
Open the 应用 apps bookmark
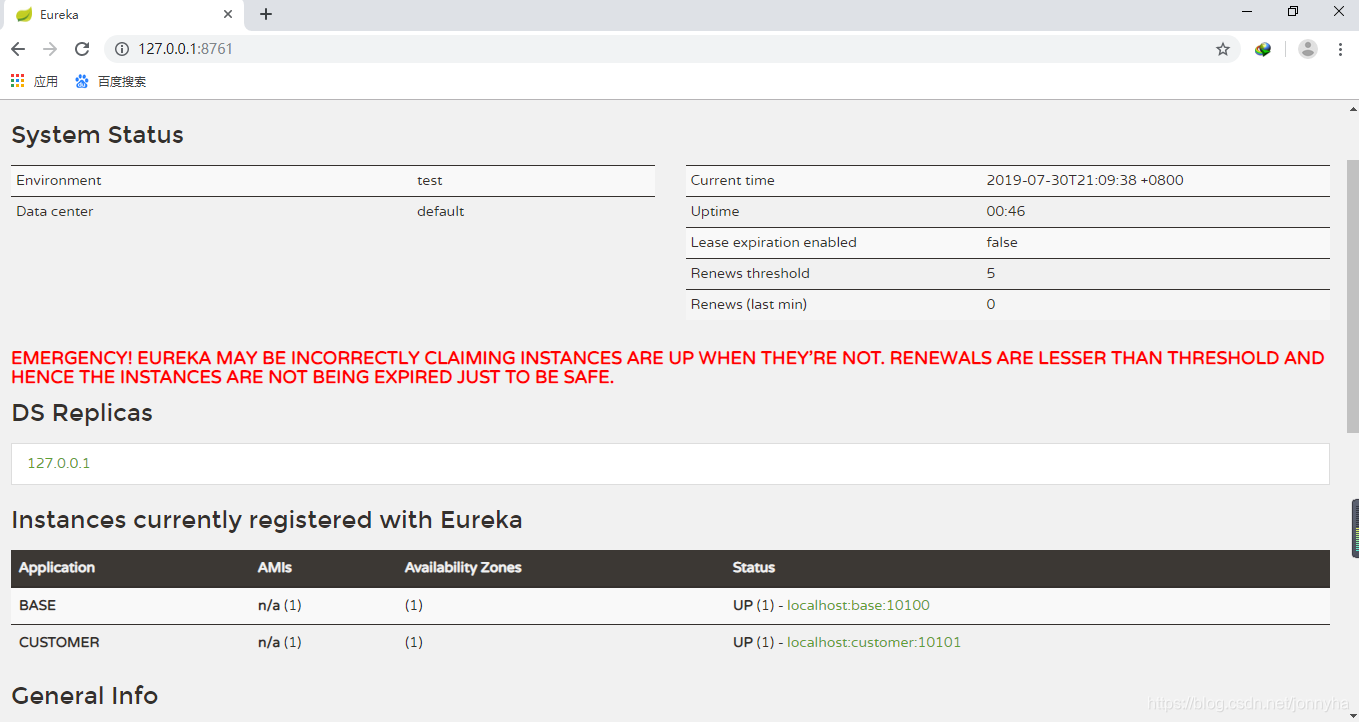35,81
